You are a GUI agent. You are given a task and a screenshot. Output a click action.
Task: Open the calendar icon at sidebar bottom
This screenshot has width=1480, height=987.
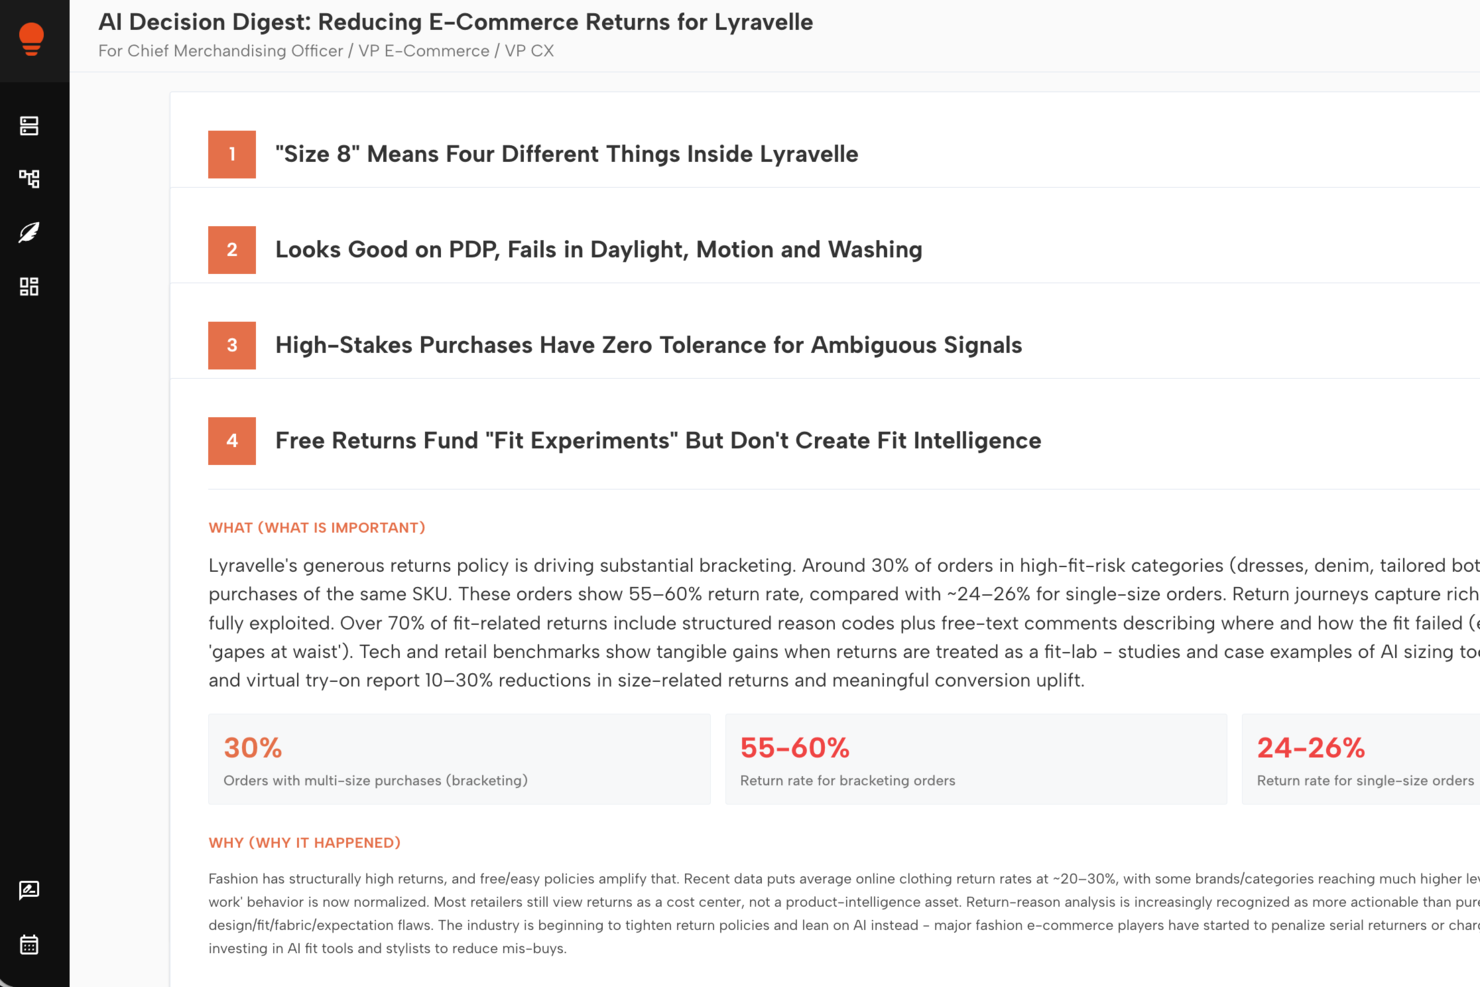click(29, 944)
